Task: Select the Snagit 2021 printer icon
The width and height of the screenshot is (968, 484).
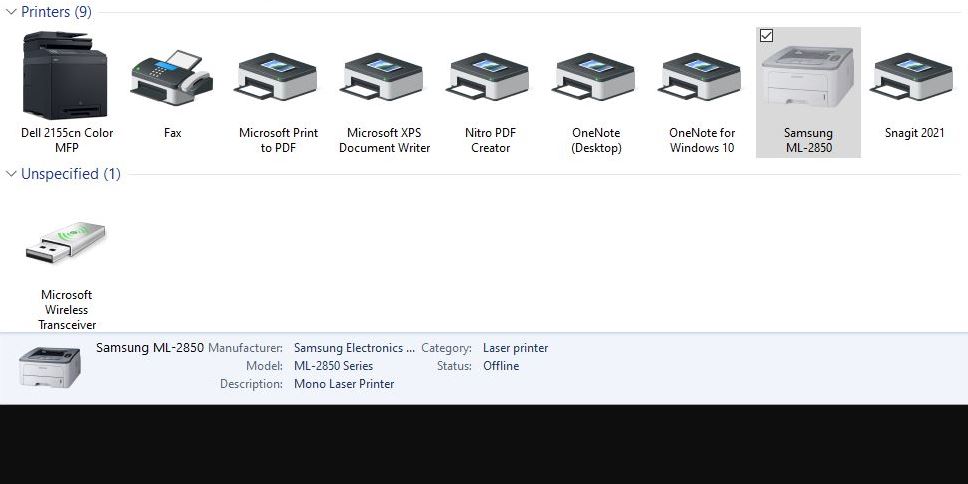Action: click(914, 77)
